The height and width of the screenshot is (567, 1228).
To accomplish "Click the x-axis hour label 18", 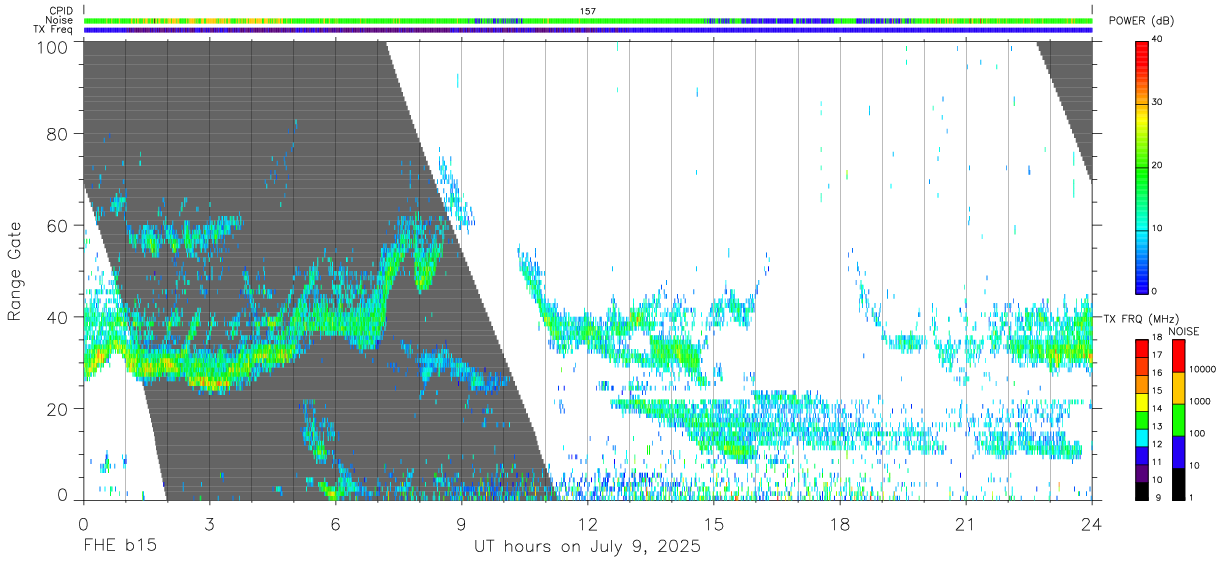I will (840, 524).
